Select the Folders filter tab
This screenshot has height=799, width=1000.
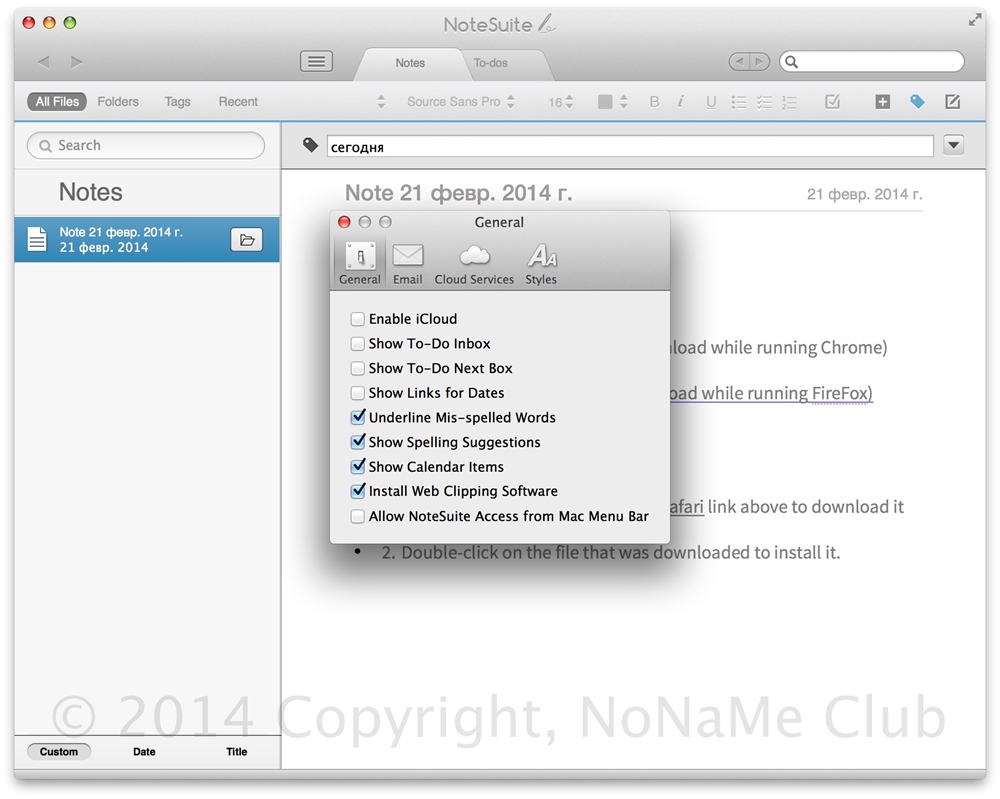pos(118,102)
